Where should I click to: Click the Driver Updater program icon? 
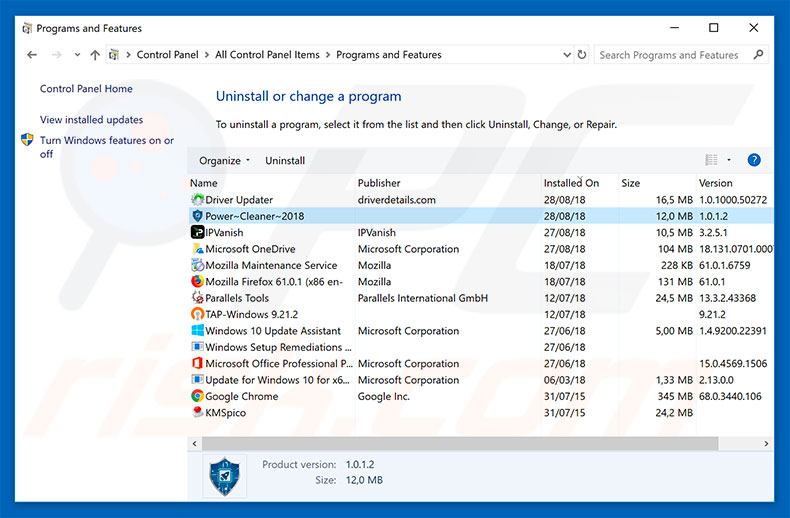point(198,200)
